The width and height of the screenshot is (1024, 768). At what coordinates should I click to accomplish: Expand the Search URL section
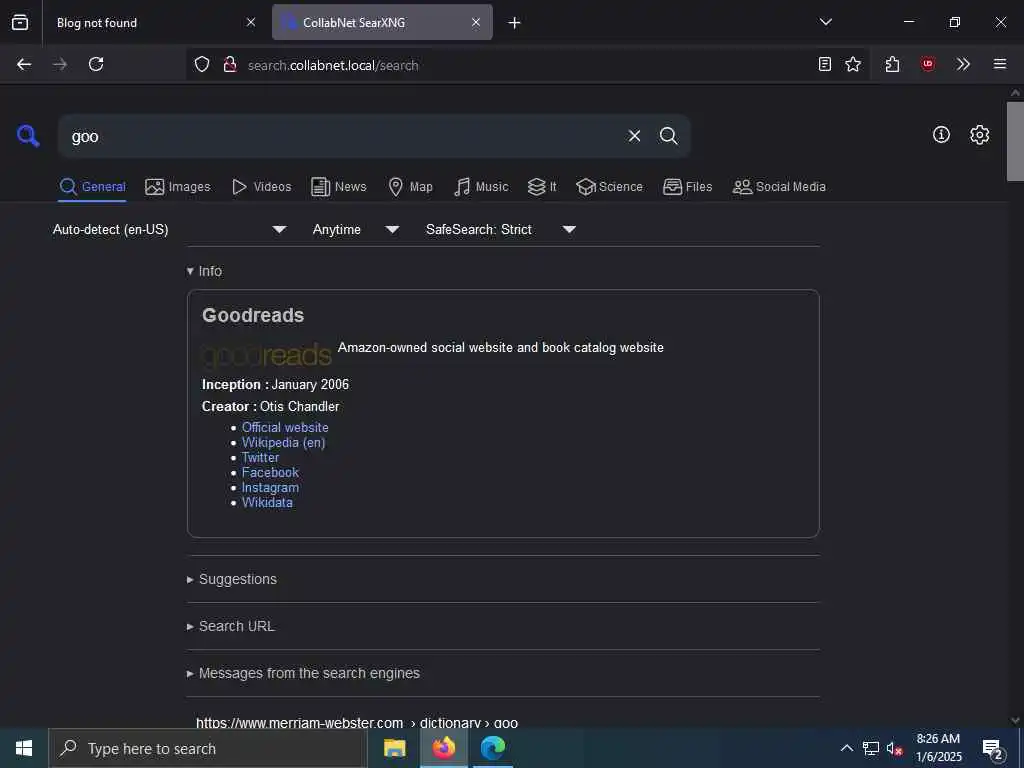click(231, 626)
